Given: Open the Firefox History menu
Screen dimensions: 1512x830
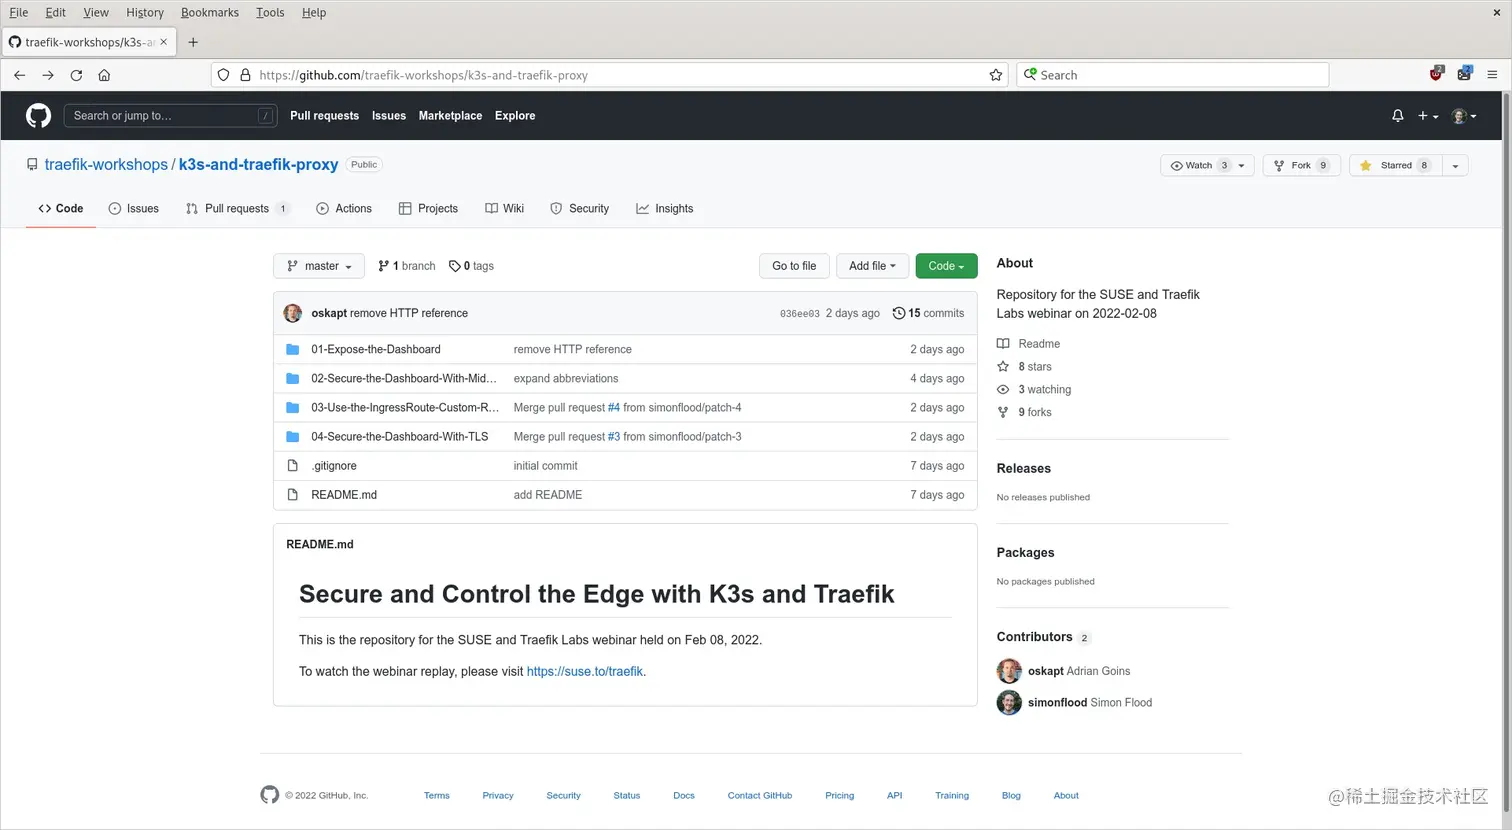Looking at the screenshot, I should pos(145,12).
